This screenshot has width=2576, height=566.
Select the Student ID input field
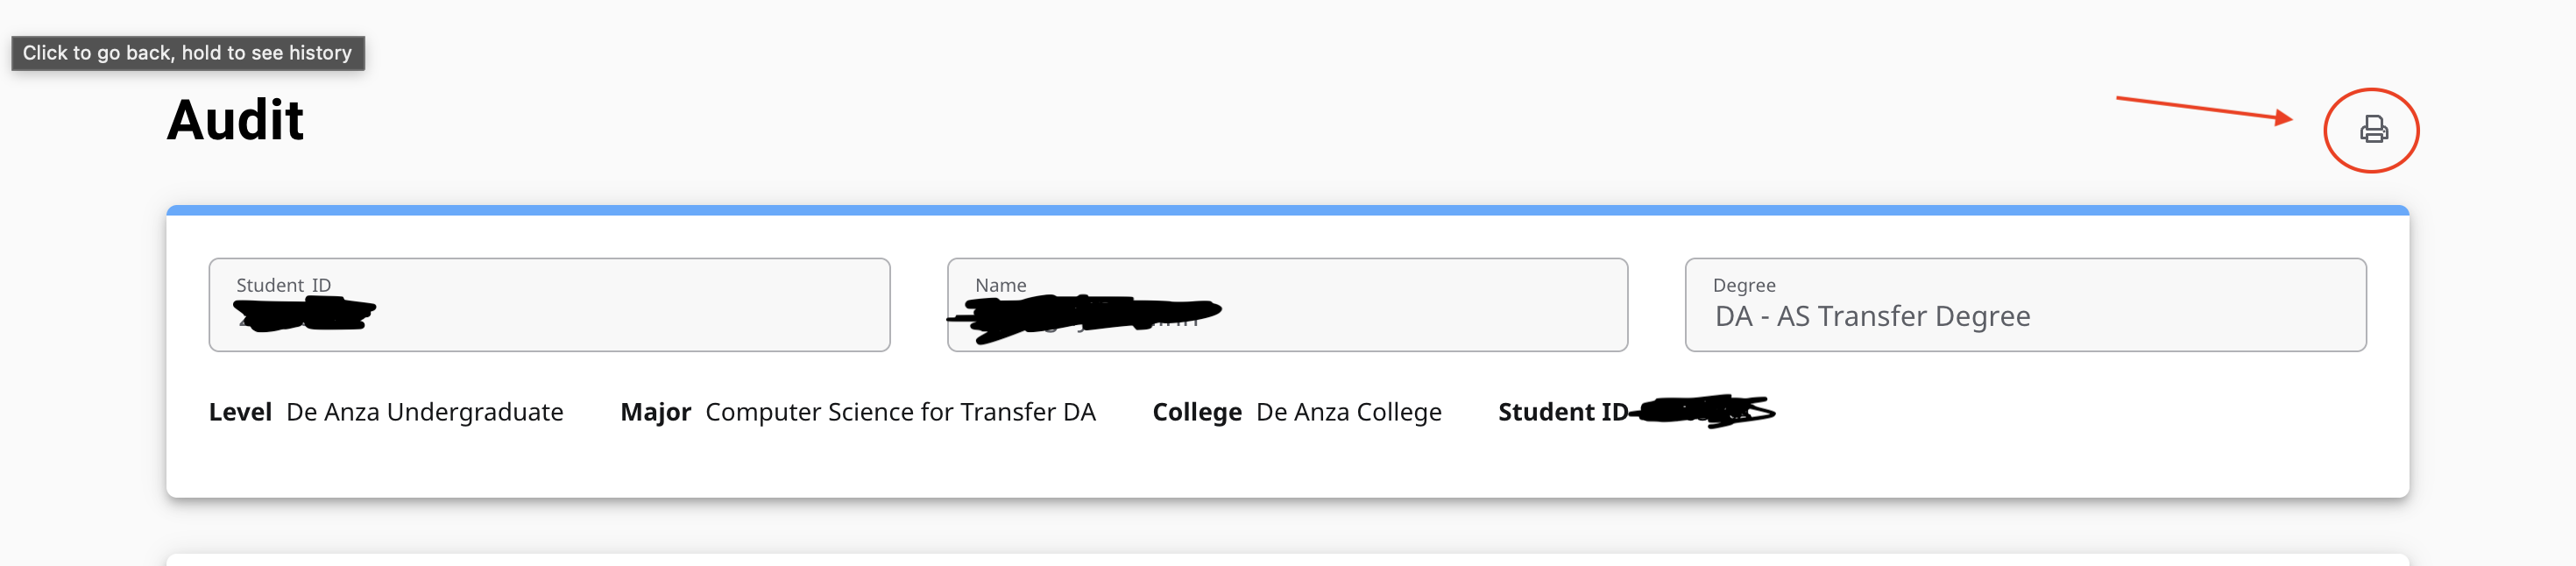click(x=549, y=305)
